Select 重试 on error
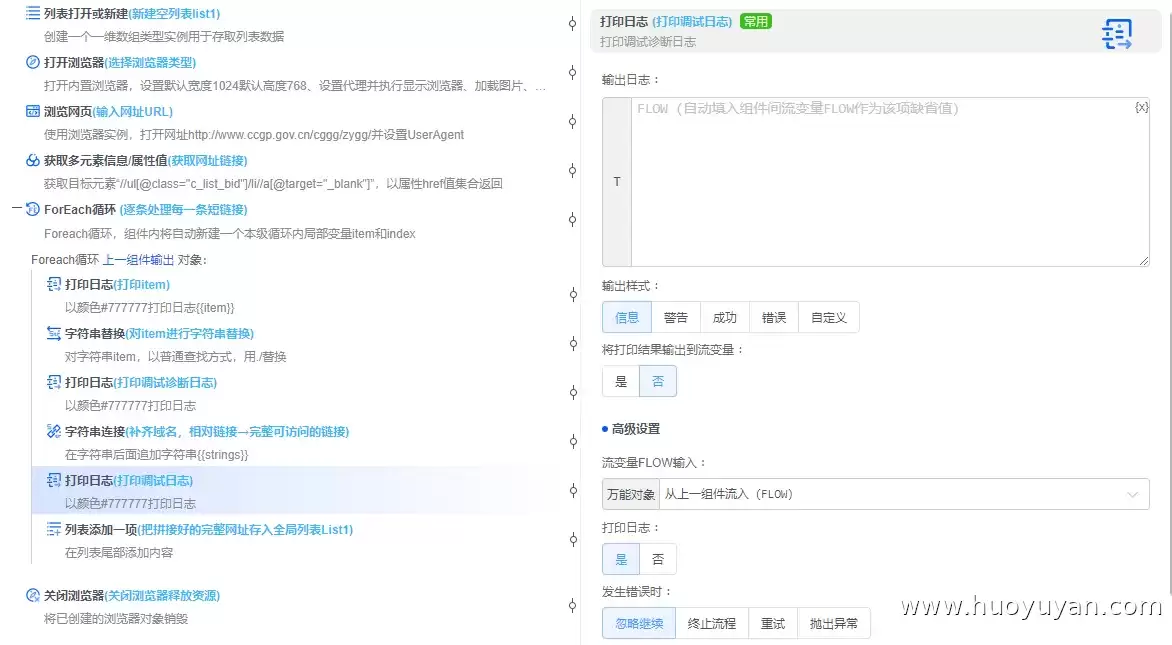The height and width of the screenshot is (645, 1172). tap(773, 623)
